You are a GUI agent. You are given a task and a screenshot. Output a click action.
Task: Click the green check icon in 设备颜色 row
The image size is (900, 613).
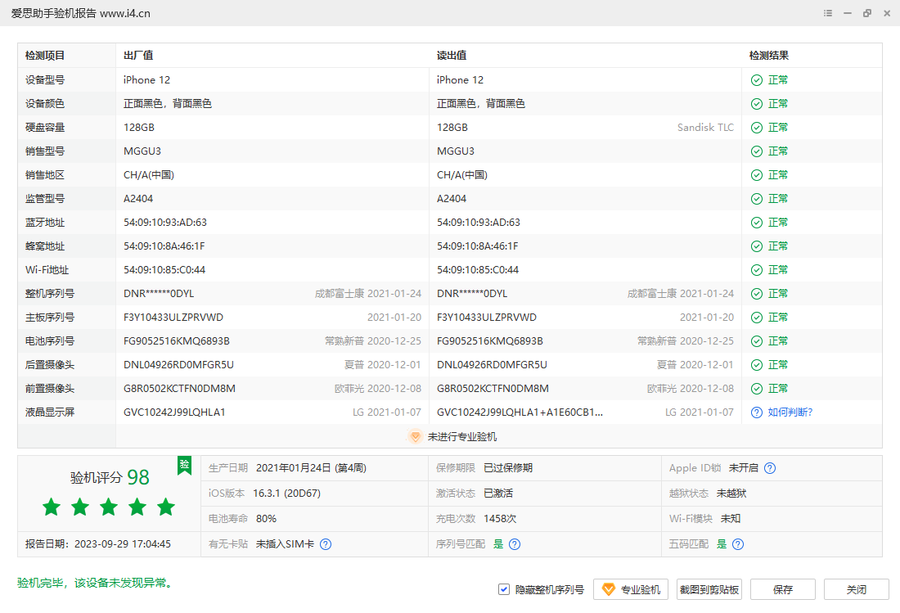[757, 104]
